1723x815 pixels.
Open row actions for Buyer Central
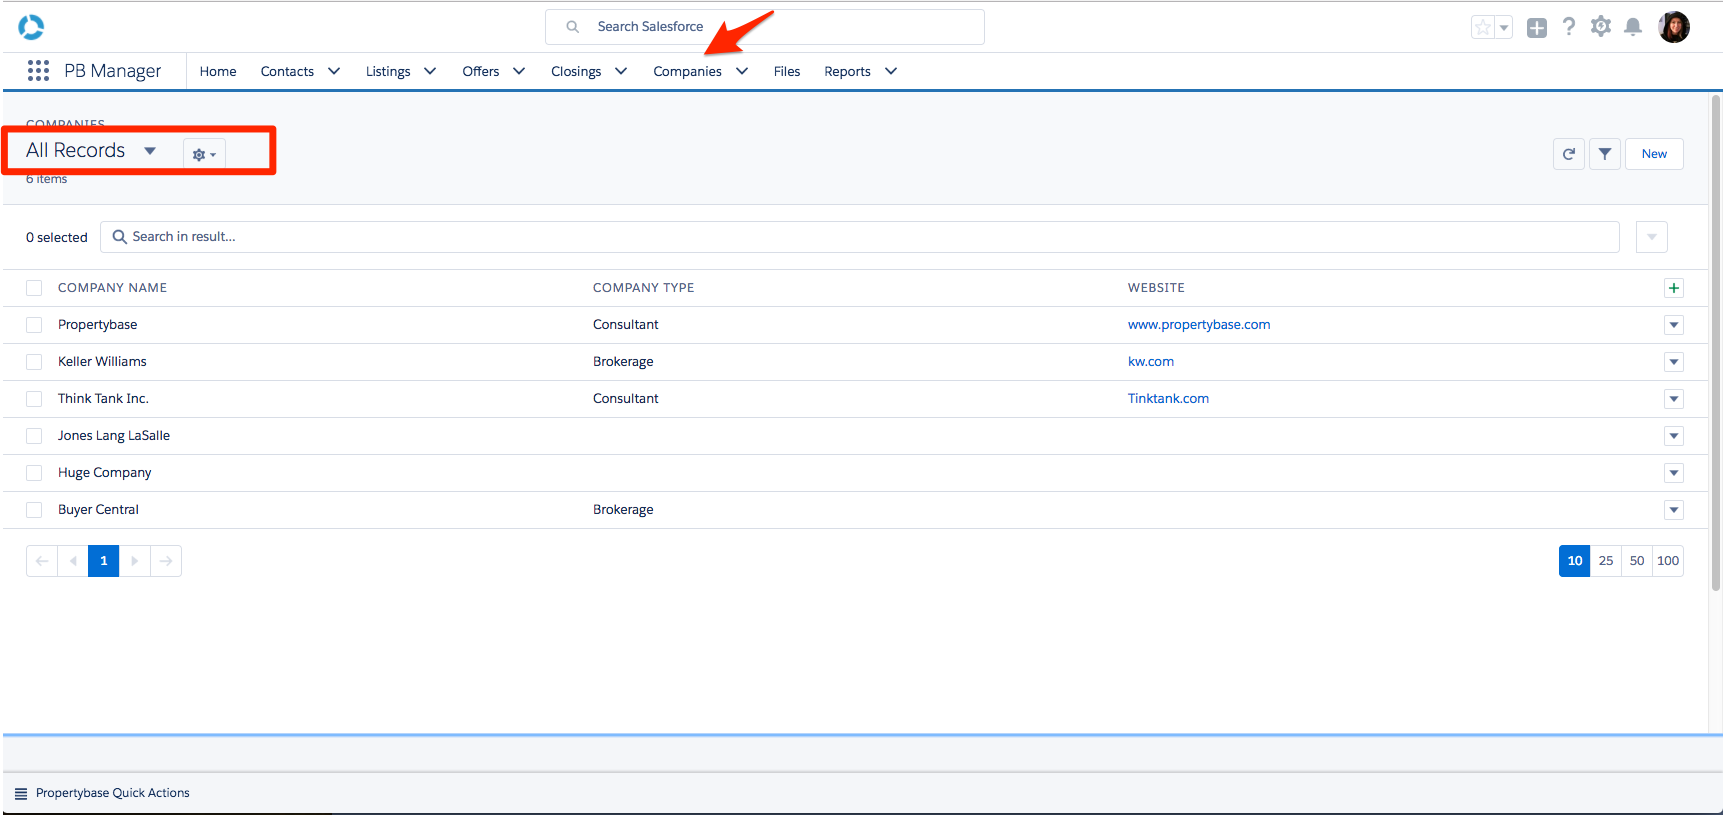coord(1674,510)
